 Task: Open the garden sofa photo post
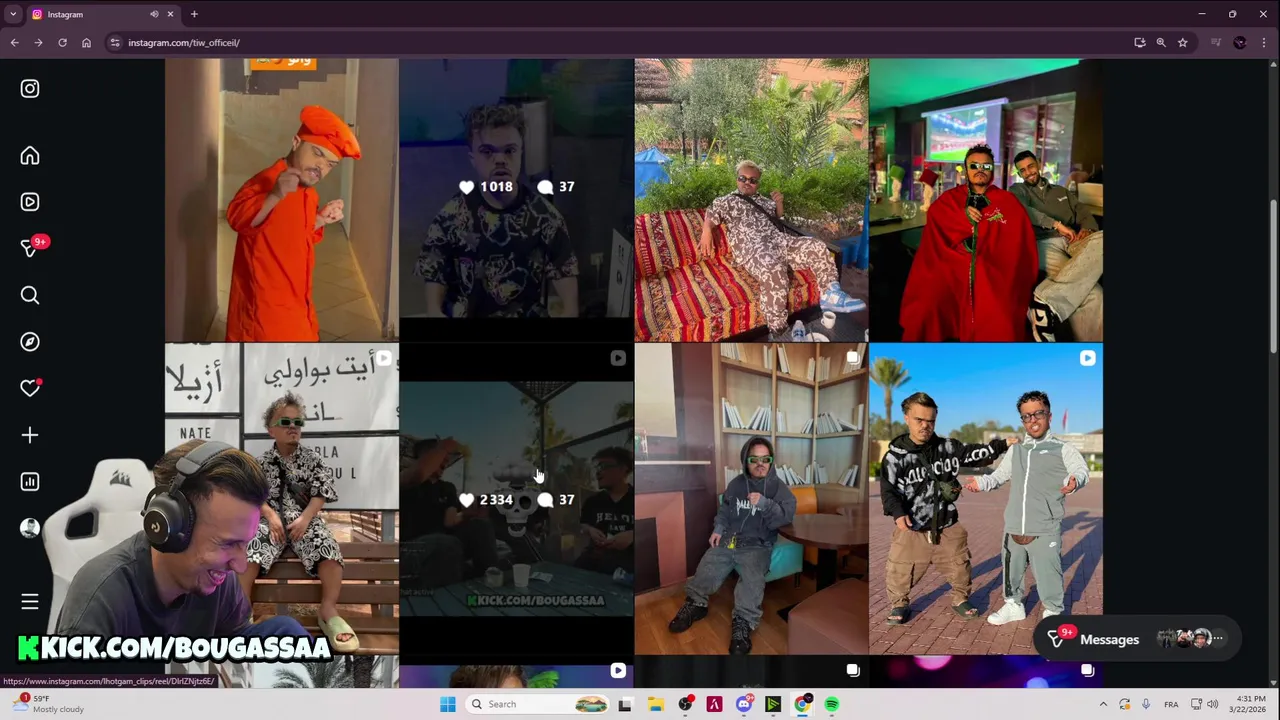click(x=751, y=200)
